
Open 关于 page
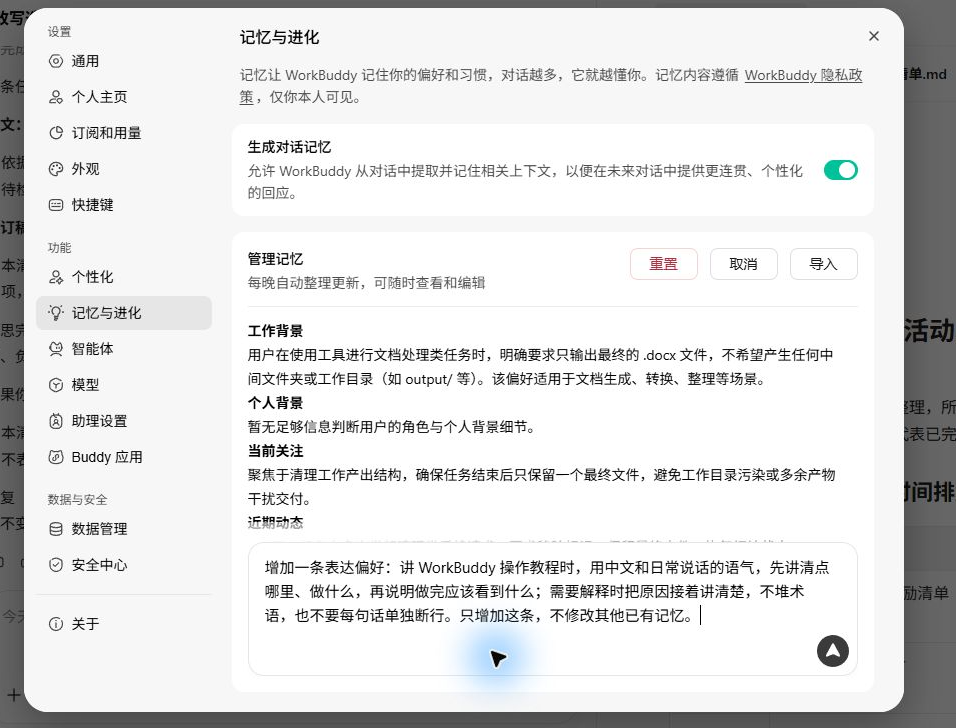coord(124,624)
